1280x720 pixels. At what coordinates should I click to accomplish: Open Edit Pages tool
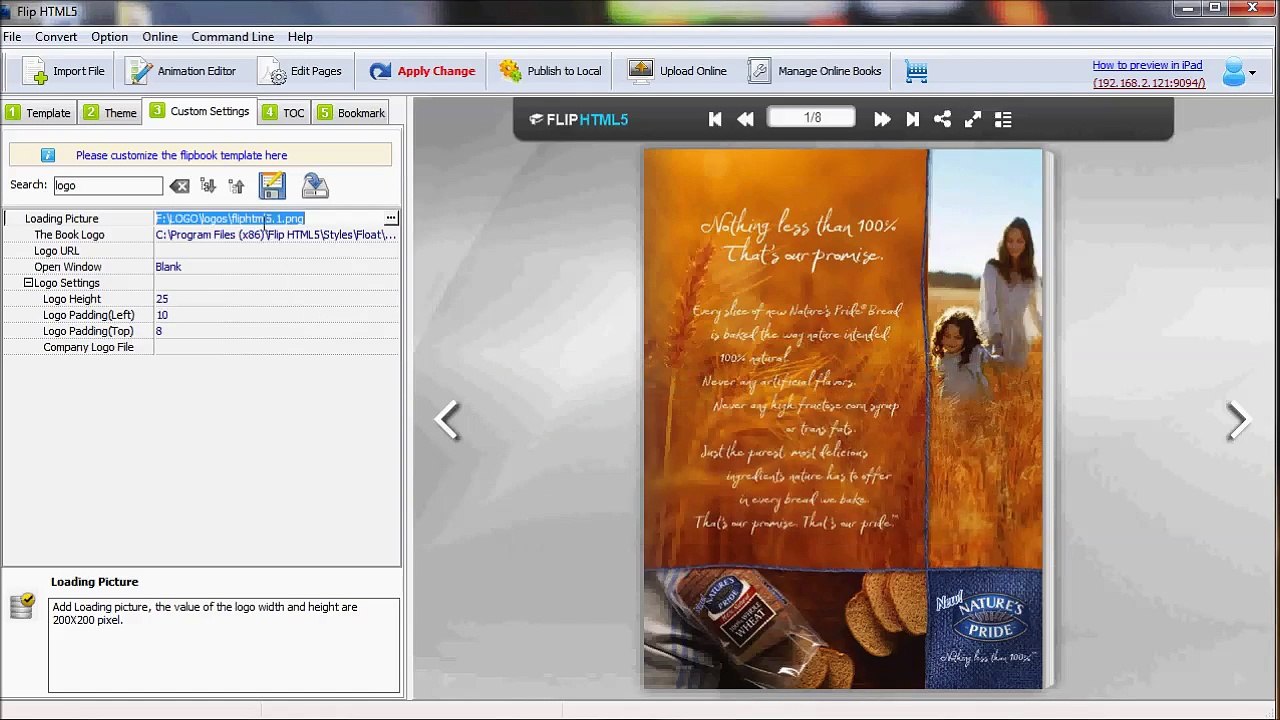301,71
